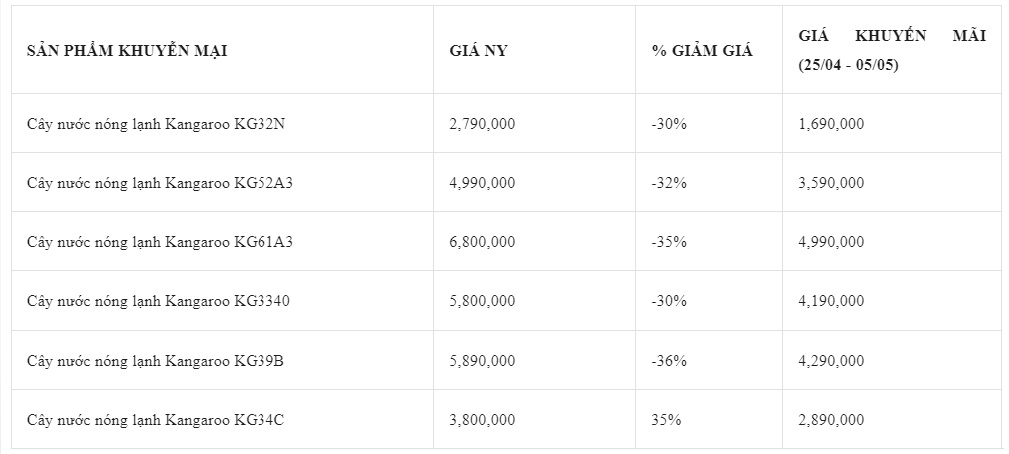Click the Kangaroo KG34C product name
The height and width of the screenshot is (454, 1009).
(x=155, y=419)
